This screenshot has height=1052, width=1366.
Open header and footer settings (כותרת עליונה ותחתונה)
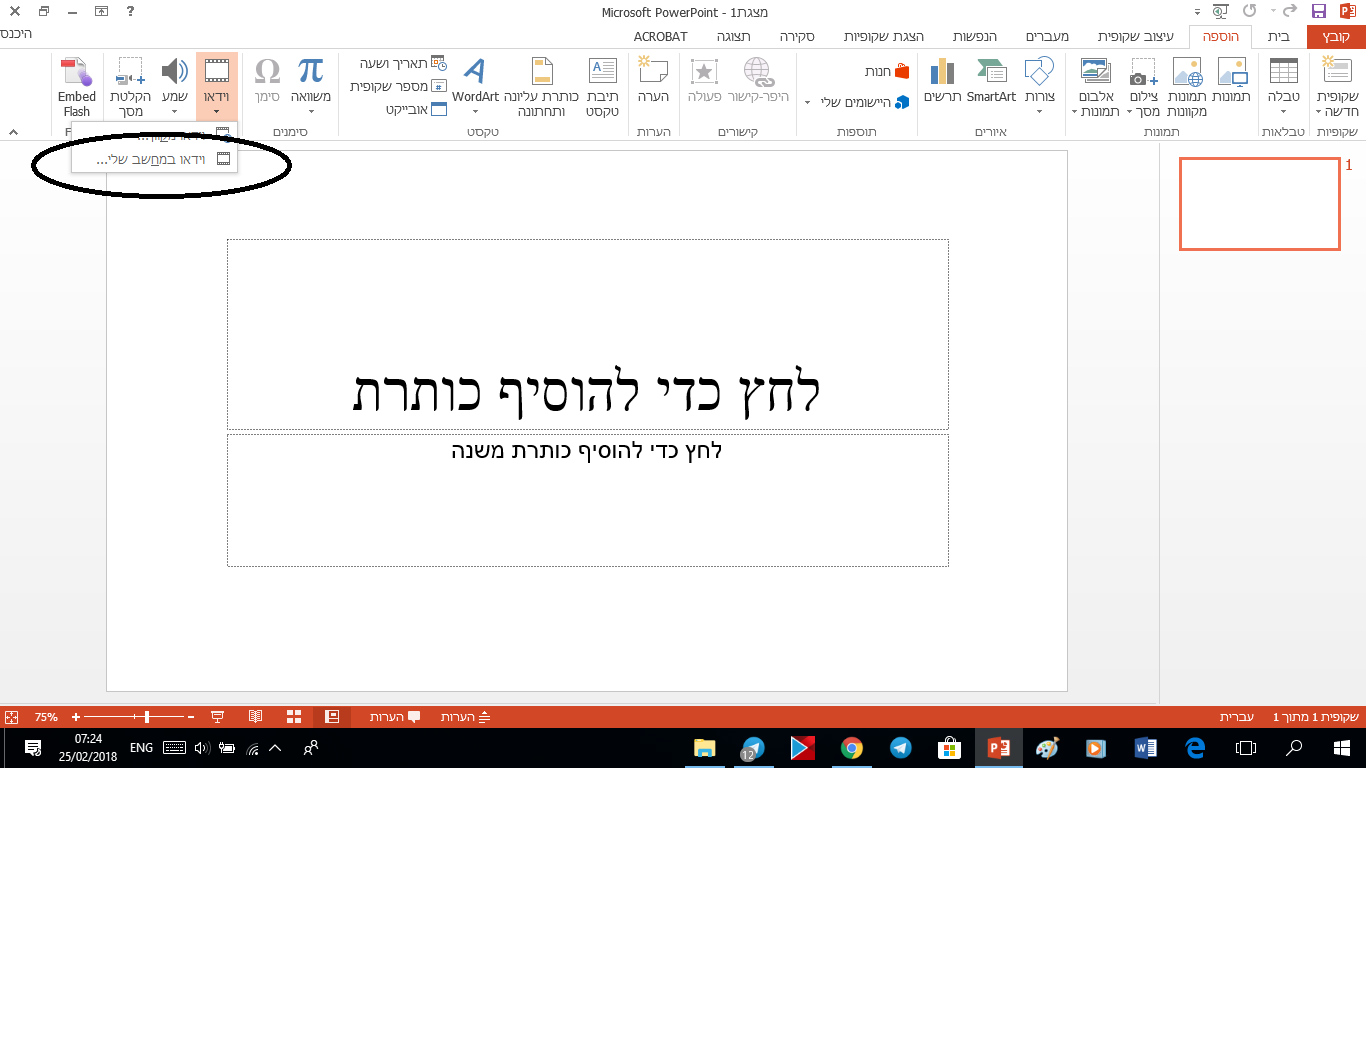[x=543, y=80]
